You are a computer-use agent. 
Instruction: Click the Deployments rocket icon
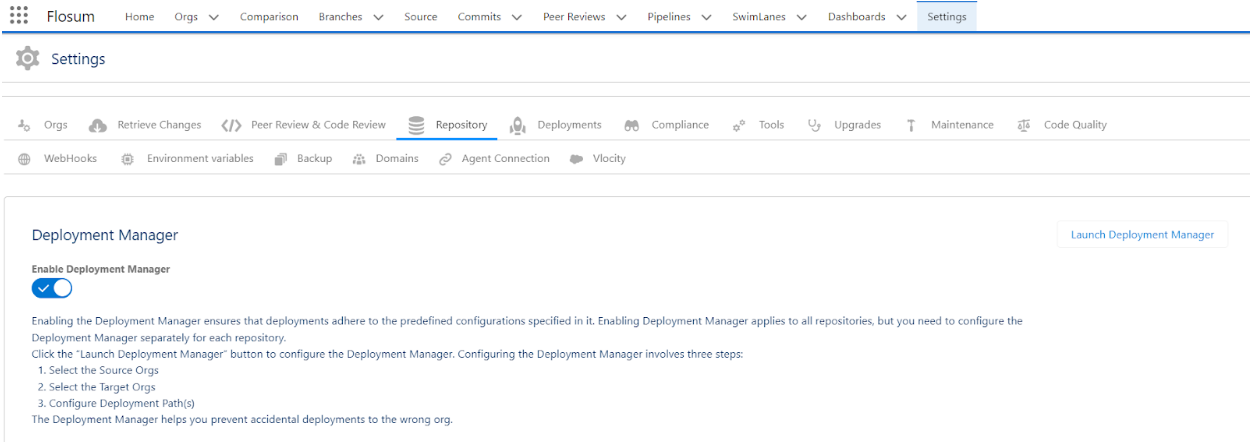(518, 125)
